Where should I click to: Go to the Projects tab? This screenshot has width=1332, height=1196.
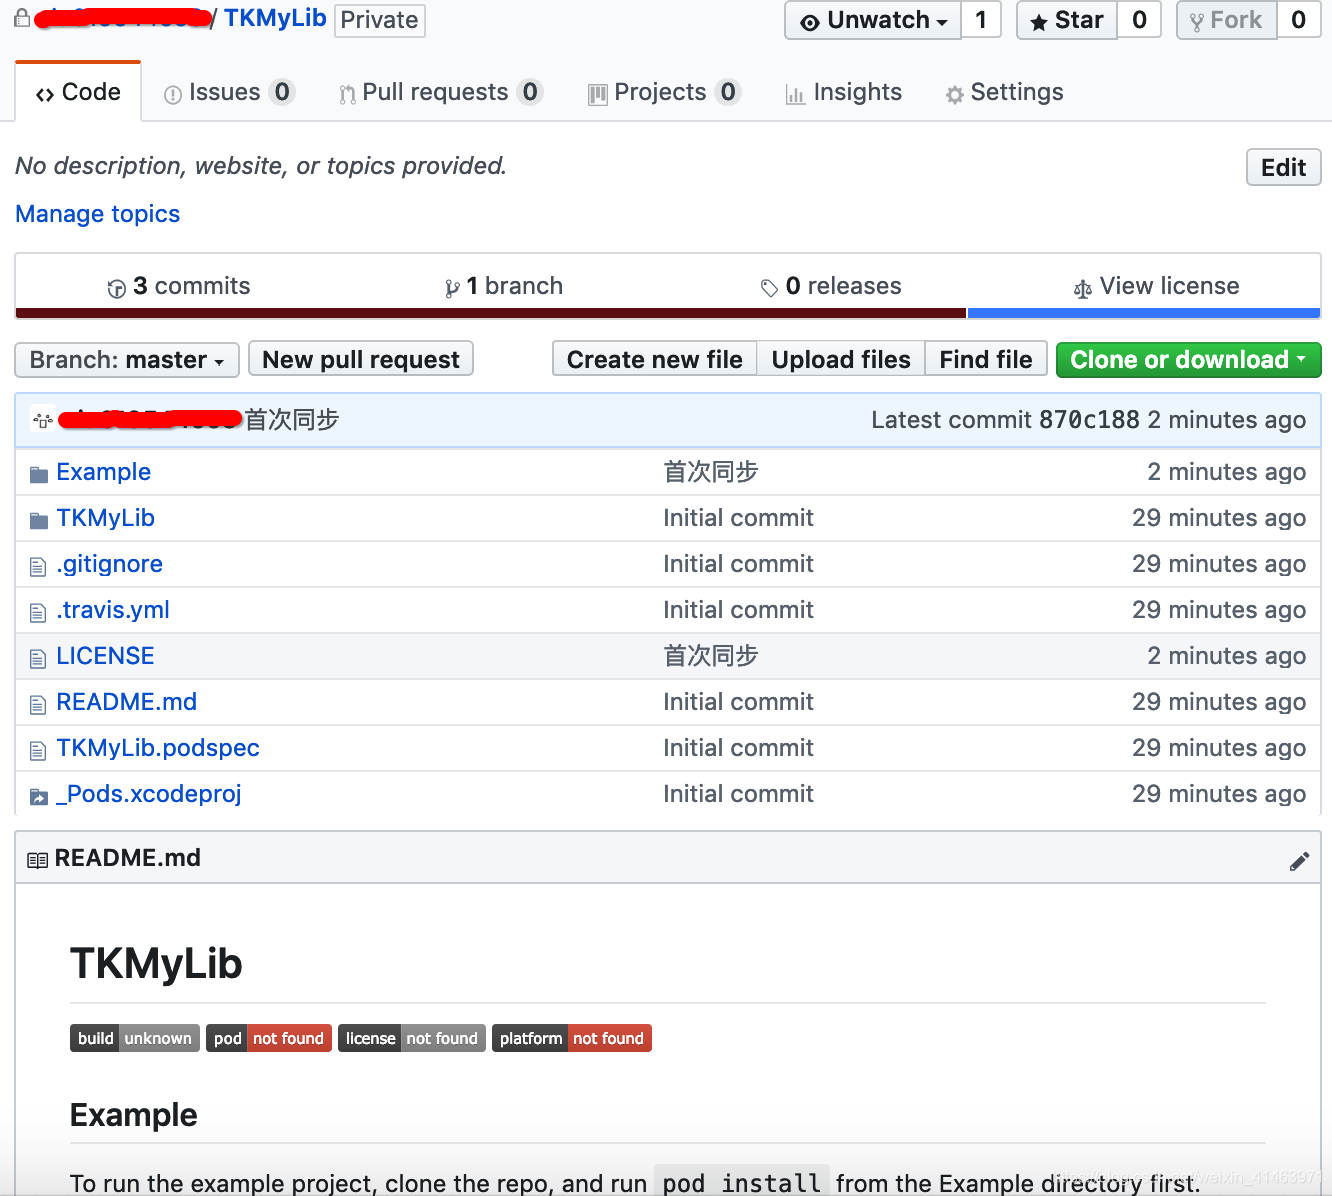click(664, 92)
